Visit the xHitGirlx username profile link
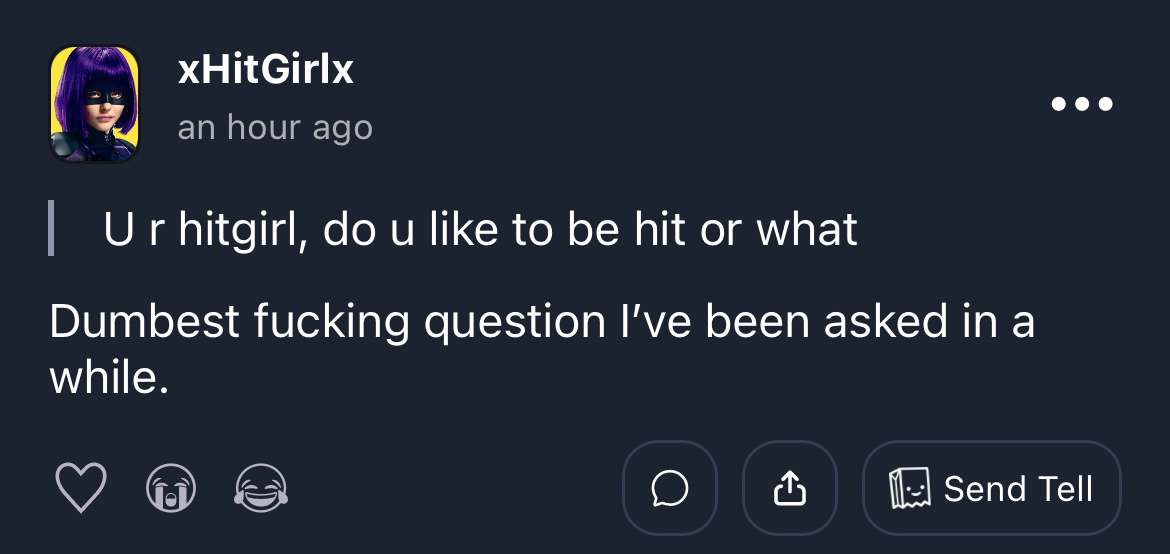Viewport: 1170px width, 554px height. pos(265,70)
